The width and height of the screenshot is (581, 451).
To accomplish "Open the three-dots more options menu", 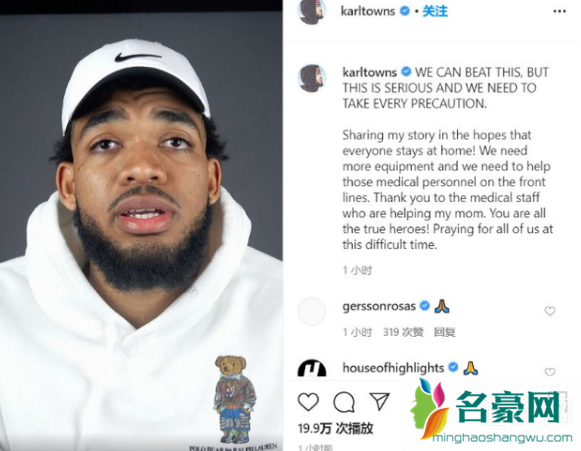I will (x=559, y=11).
